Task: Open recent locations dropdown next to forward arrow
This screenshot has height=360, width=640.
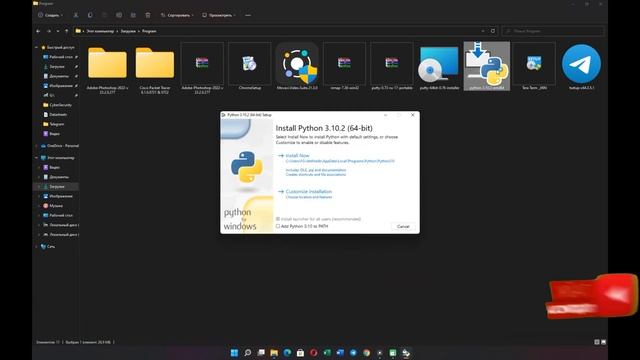Action: pyautogui.click(x=58, y=31)
